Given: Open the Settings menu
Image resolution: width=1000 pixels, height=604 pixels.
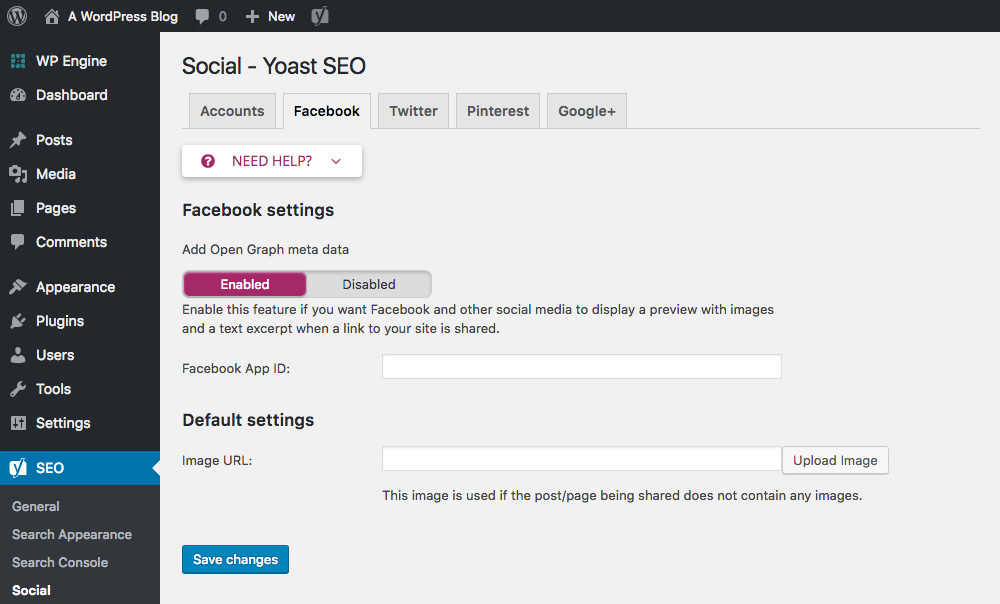Looking at the screenshot, I should [63, 423].
